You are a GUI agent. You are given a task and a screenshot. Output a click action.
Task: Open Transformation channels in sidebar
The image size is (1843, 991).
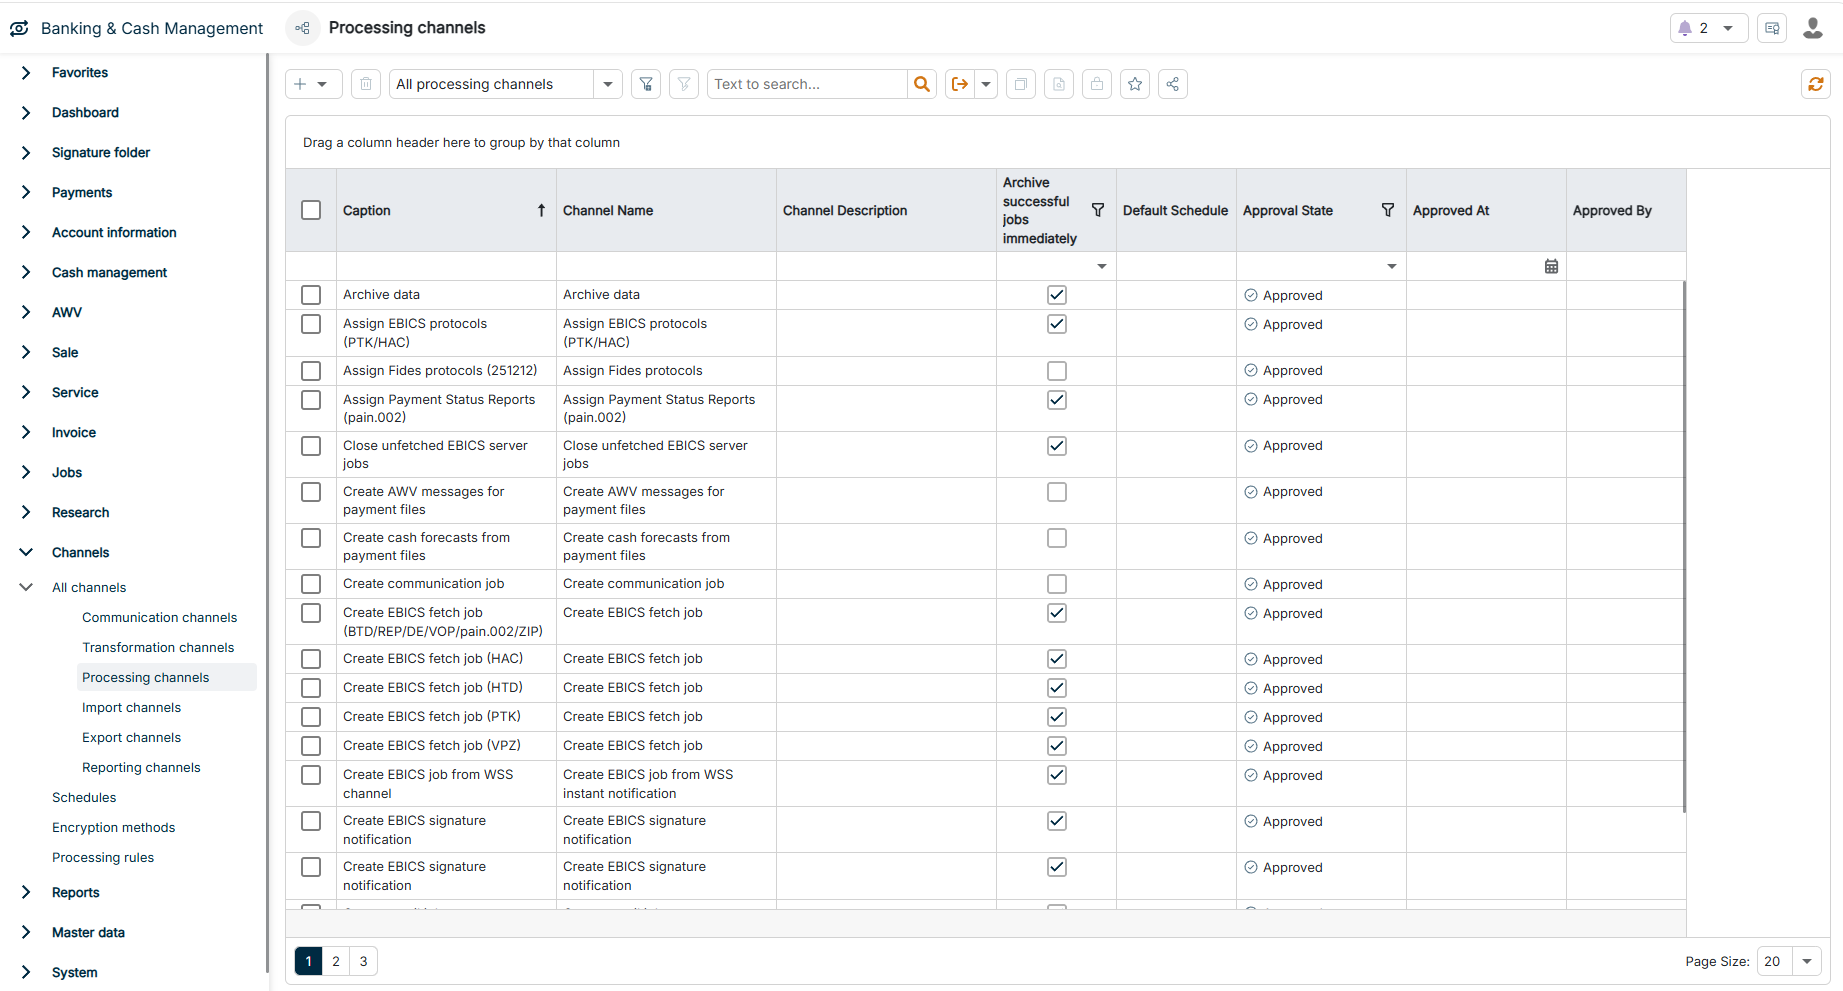tap(158, 647)
